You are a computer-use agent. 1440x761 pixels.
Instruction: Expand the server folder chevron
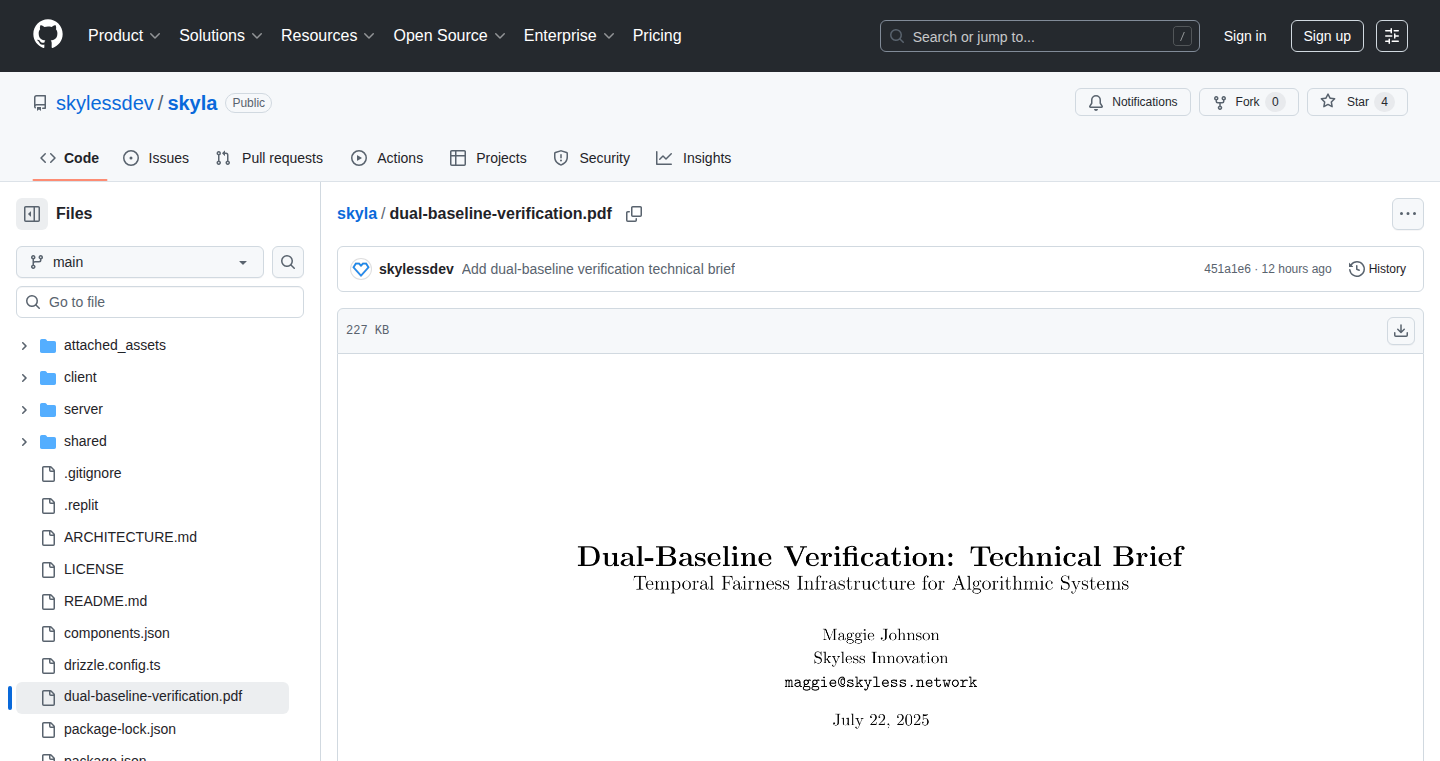pyautogui.click(x=24, y=409)
